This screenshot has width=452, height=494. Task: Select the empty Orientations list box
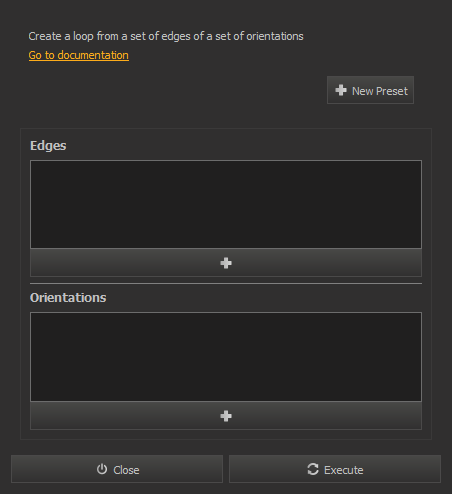tap(226, 357)
